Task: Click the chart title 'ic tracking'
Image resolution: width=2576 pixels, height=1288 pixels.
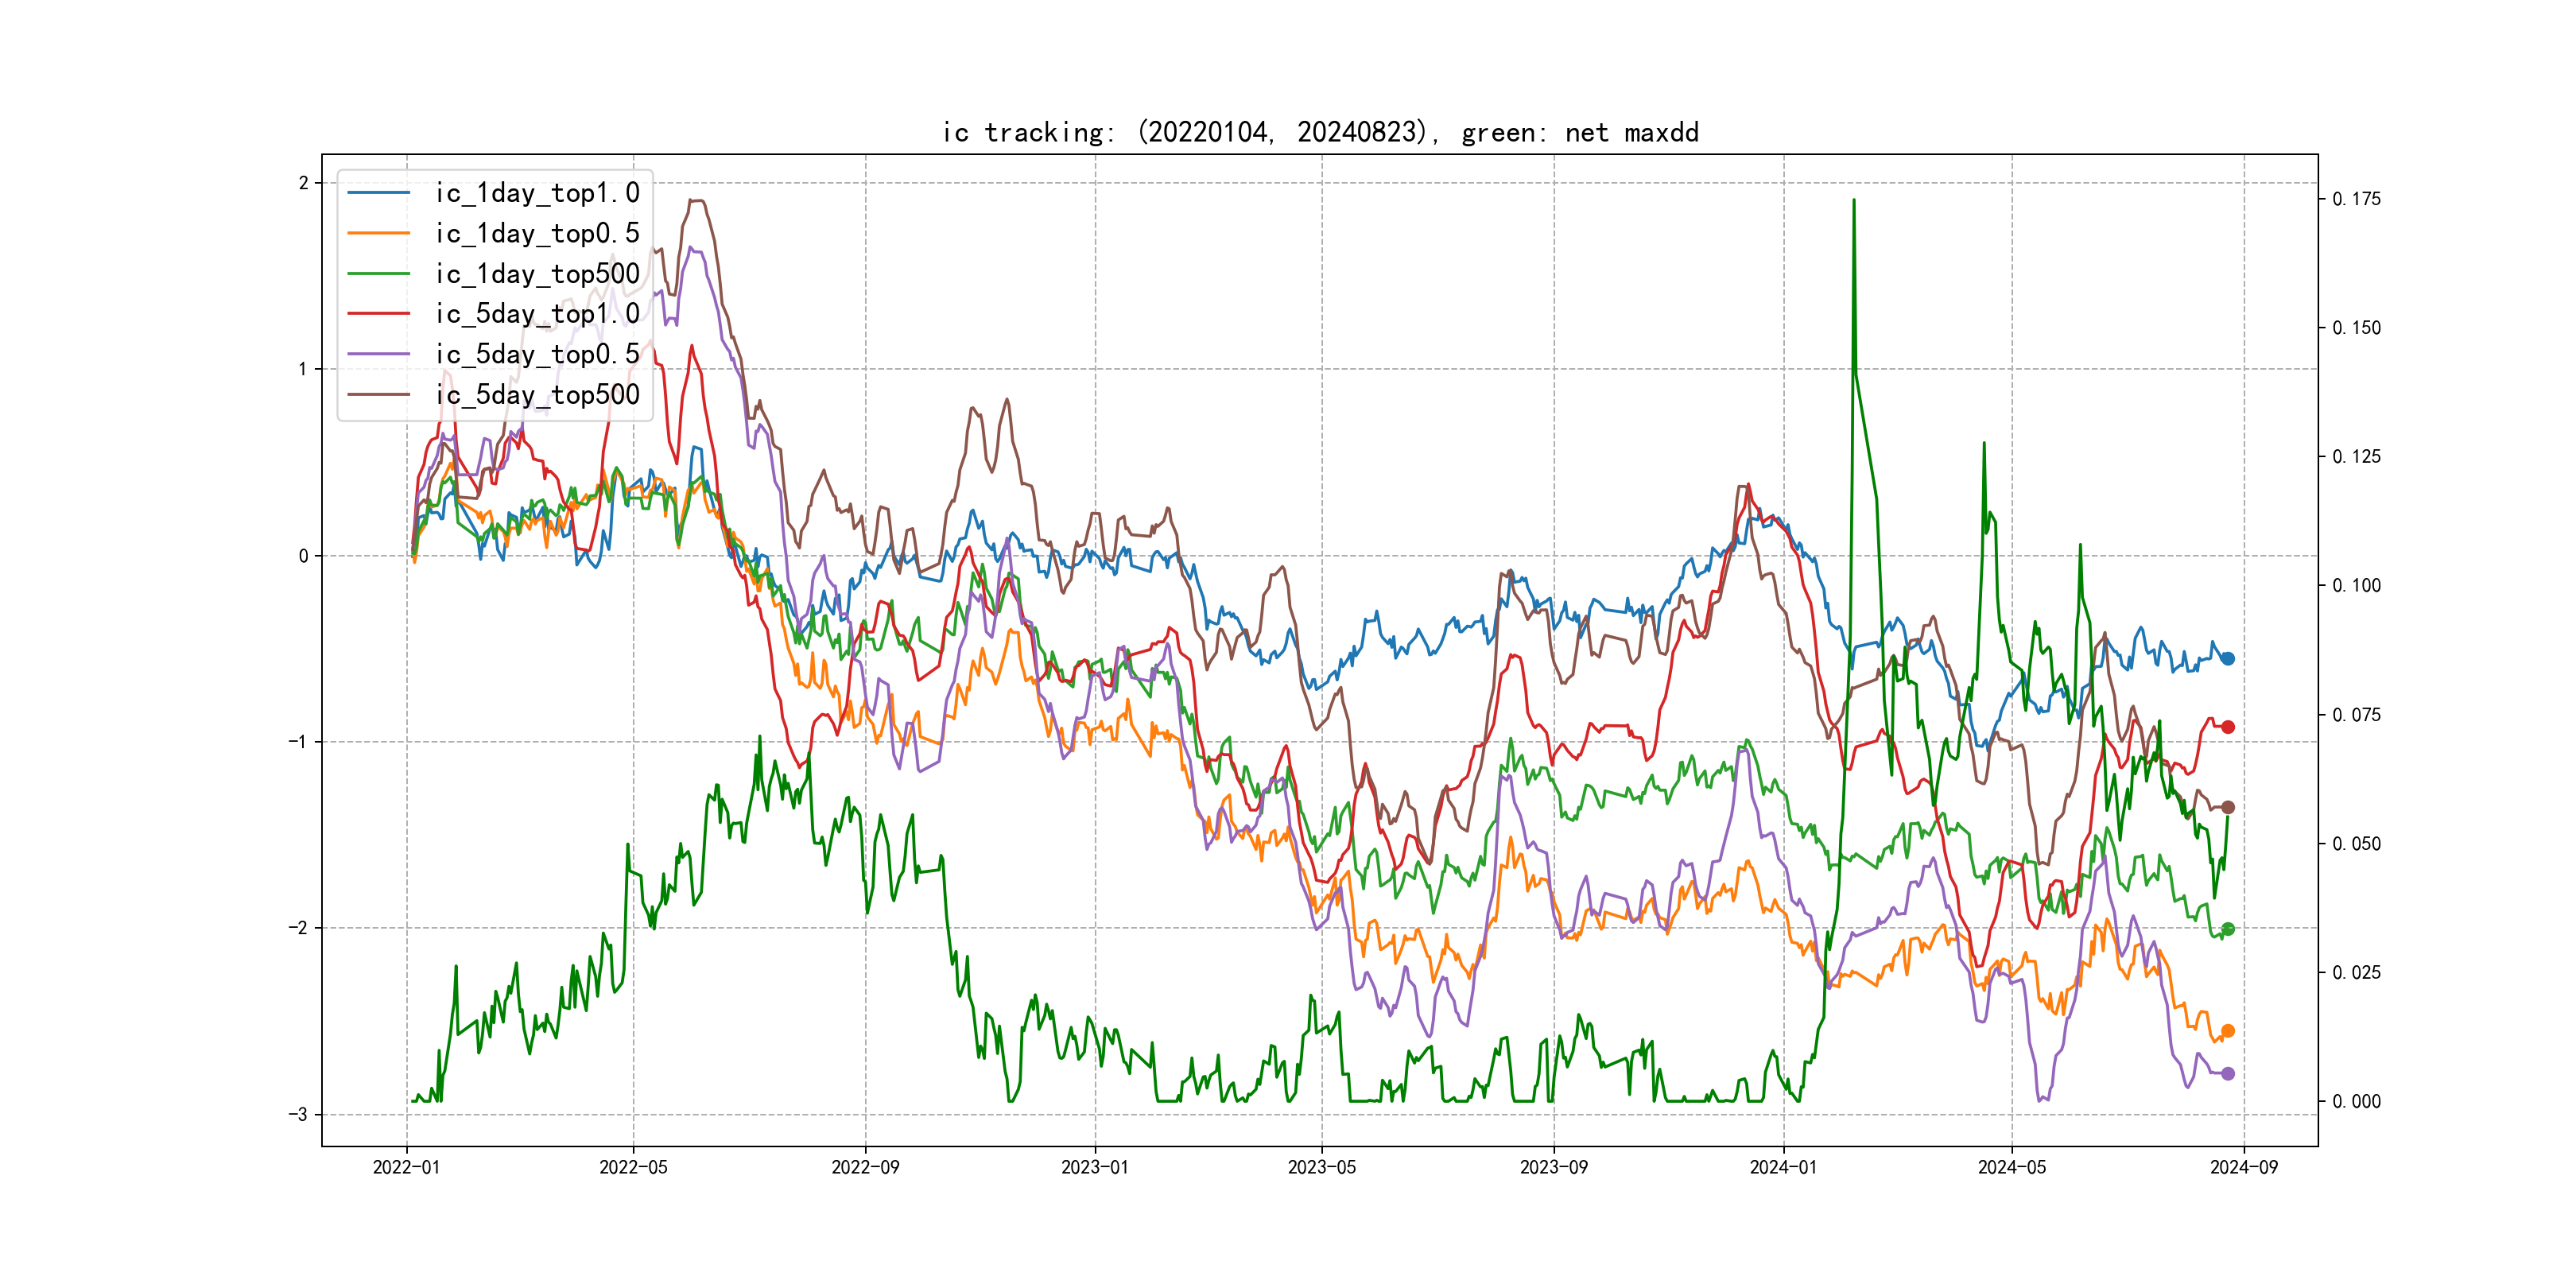Action: 1320,133
